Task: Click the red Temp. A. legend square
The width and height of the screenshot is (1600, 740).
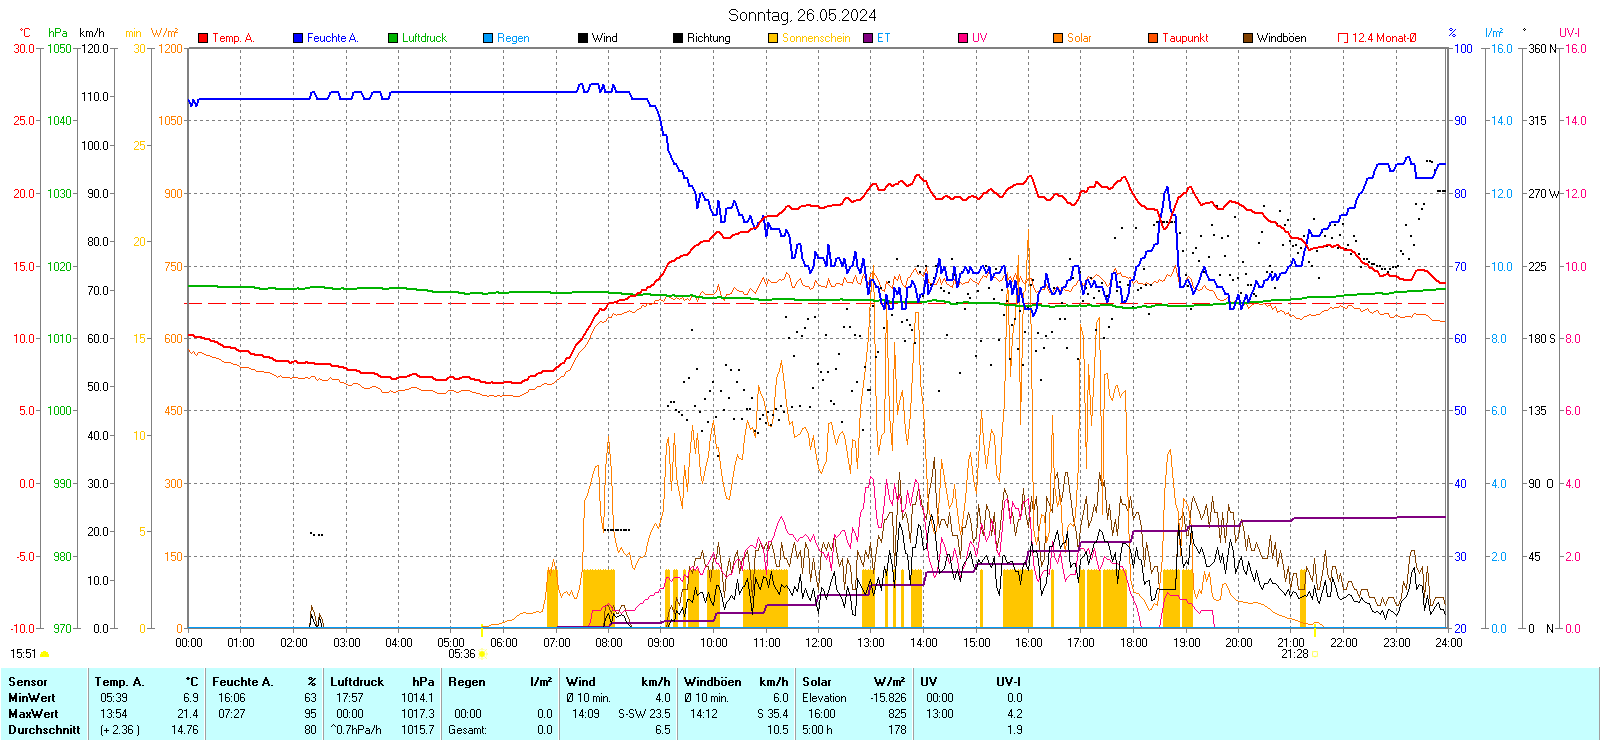Action: [203, 38]
